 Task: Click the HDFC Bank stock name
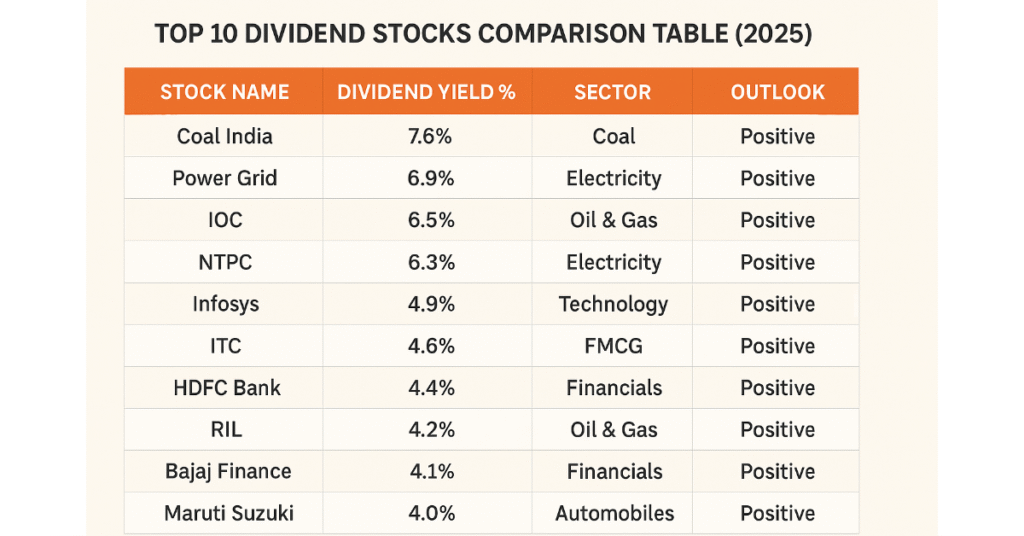tap(224, 388)
